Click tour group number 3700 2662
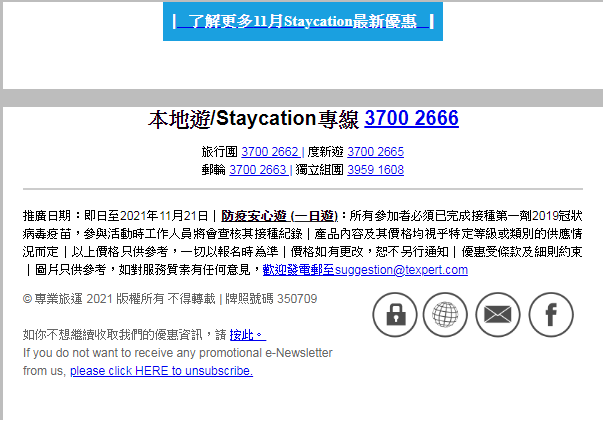 pos(270,152)
